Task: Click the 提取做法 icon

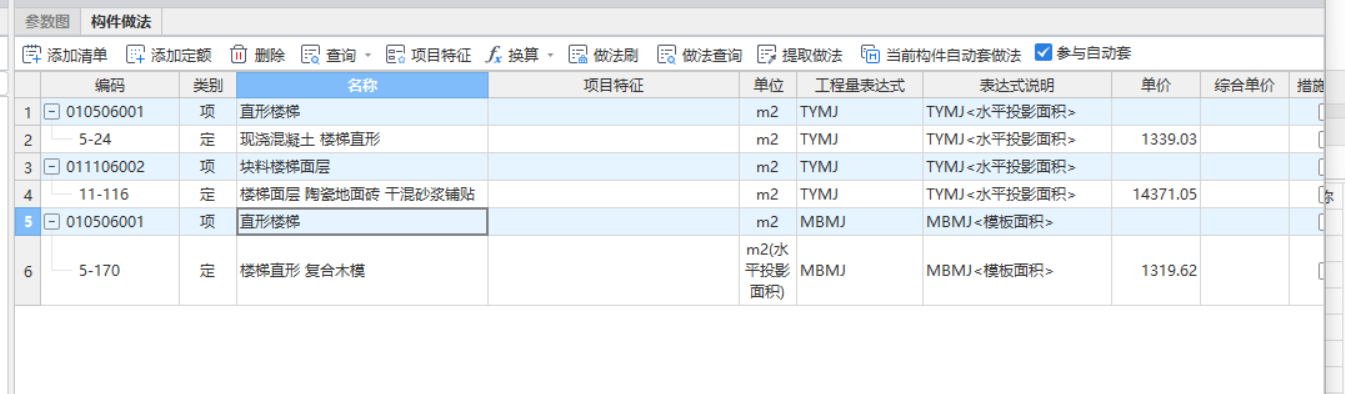Action: tap(767, 55)
